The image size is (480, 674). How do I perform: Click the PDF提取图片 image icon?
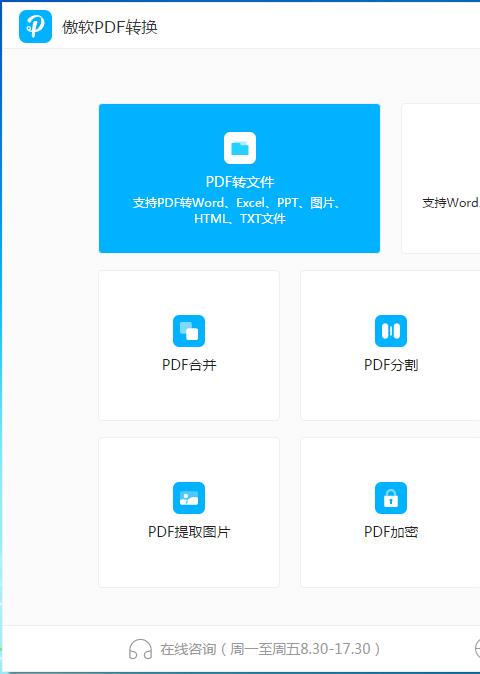189,498
